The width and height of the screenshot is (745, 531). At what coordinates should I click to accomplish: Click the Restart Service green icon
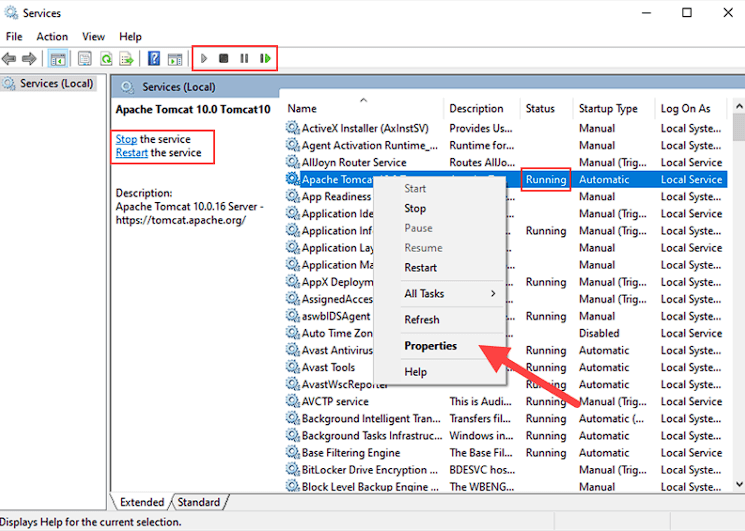point(265,58)
